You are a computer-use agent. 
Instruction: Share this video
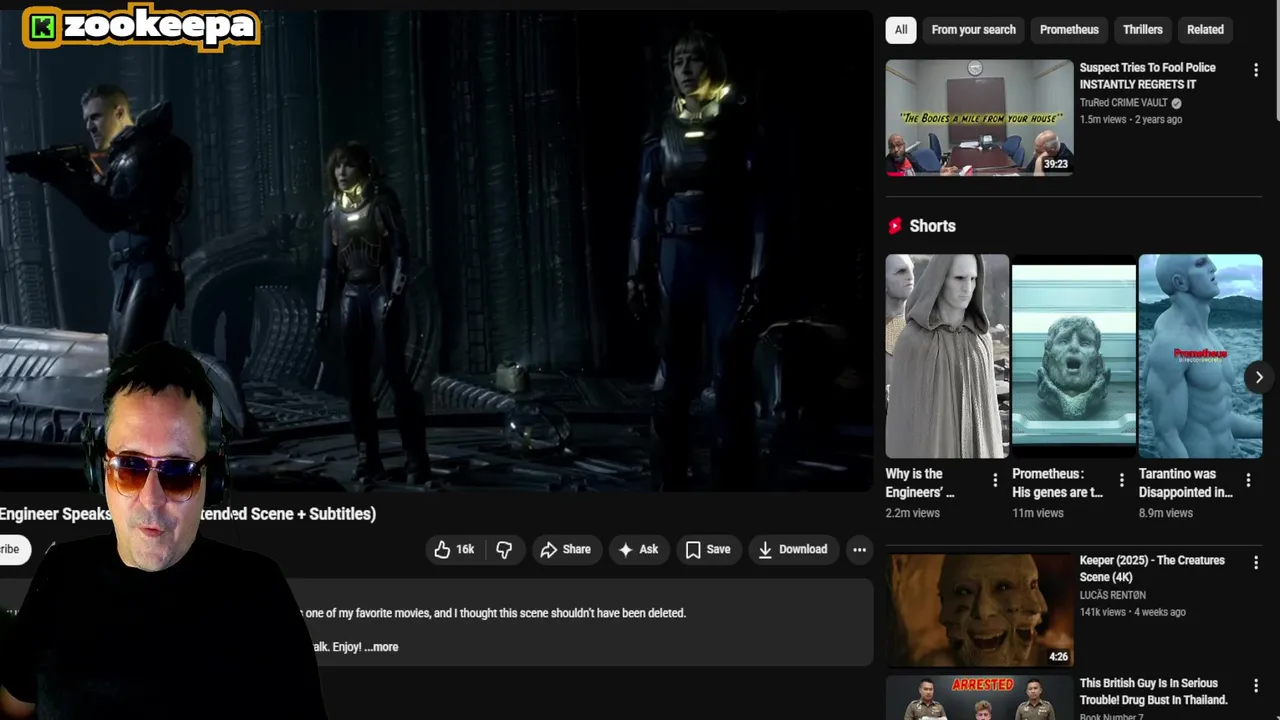tap(565, 549)
